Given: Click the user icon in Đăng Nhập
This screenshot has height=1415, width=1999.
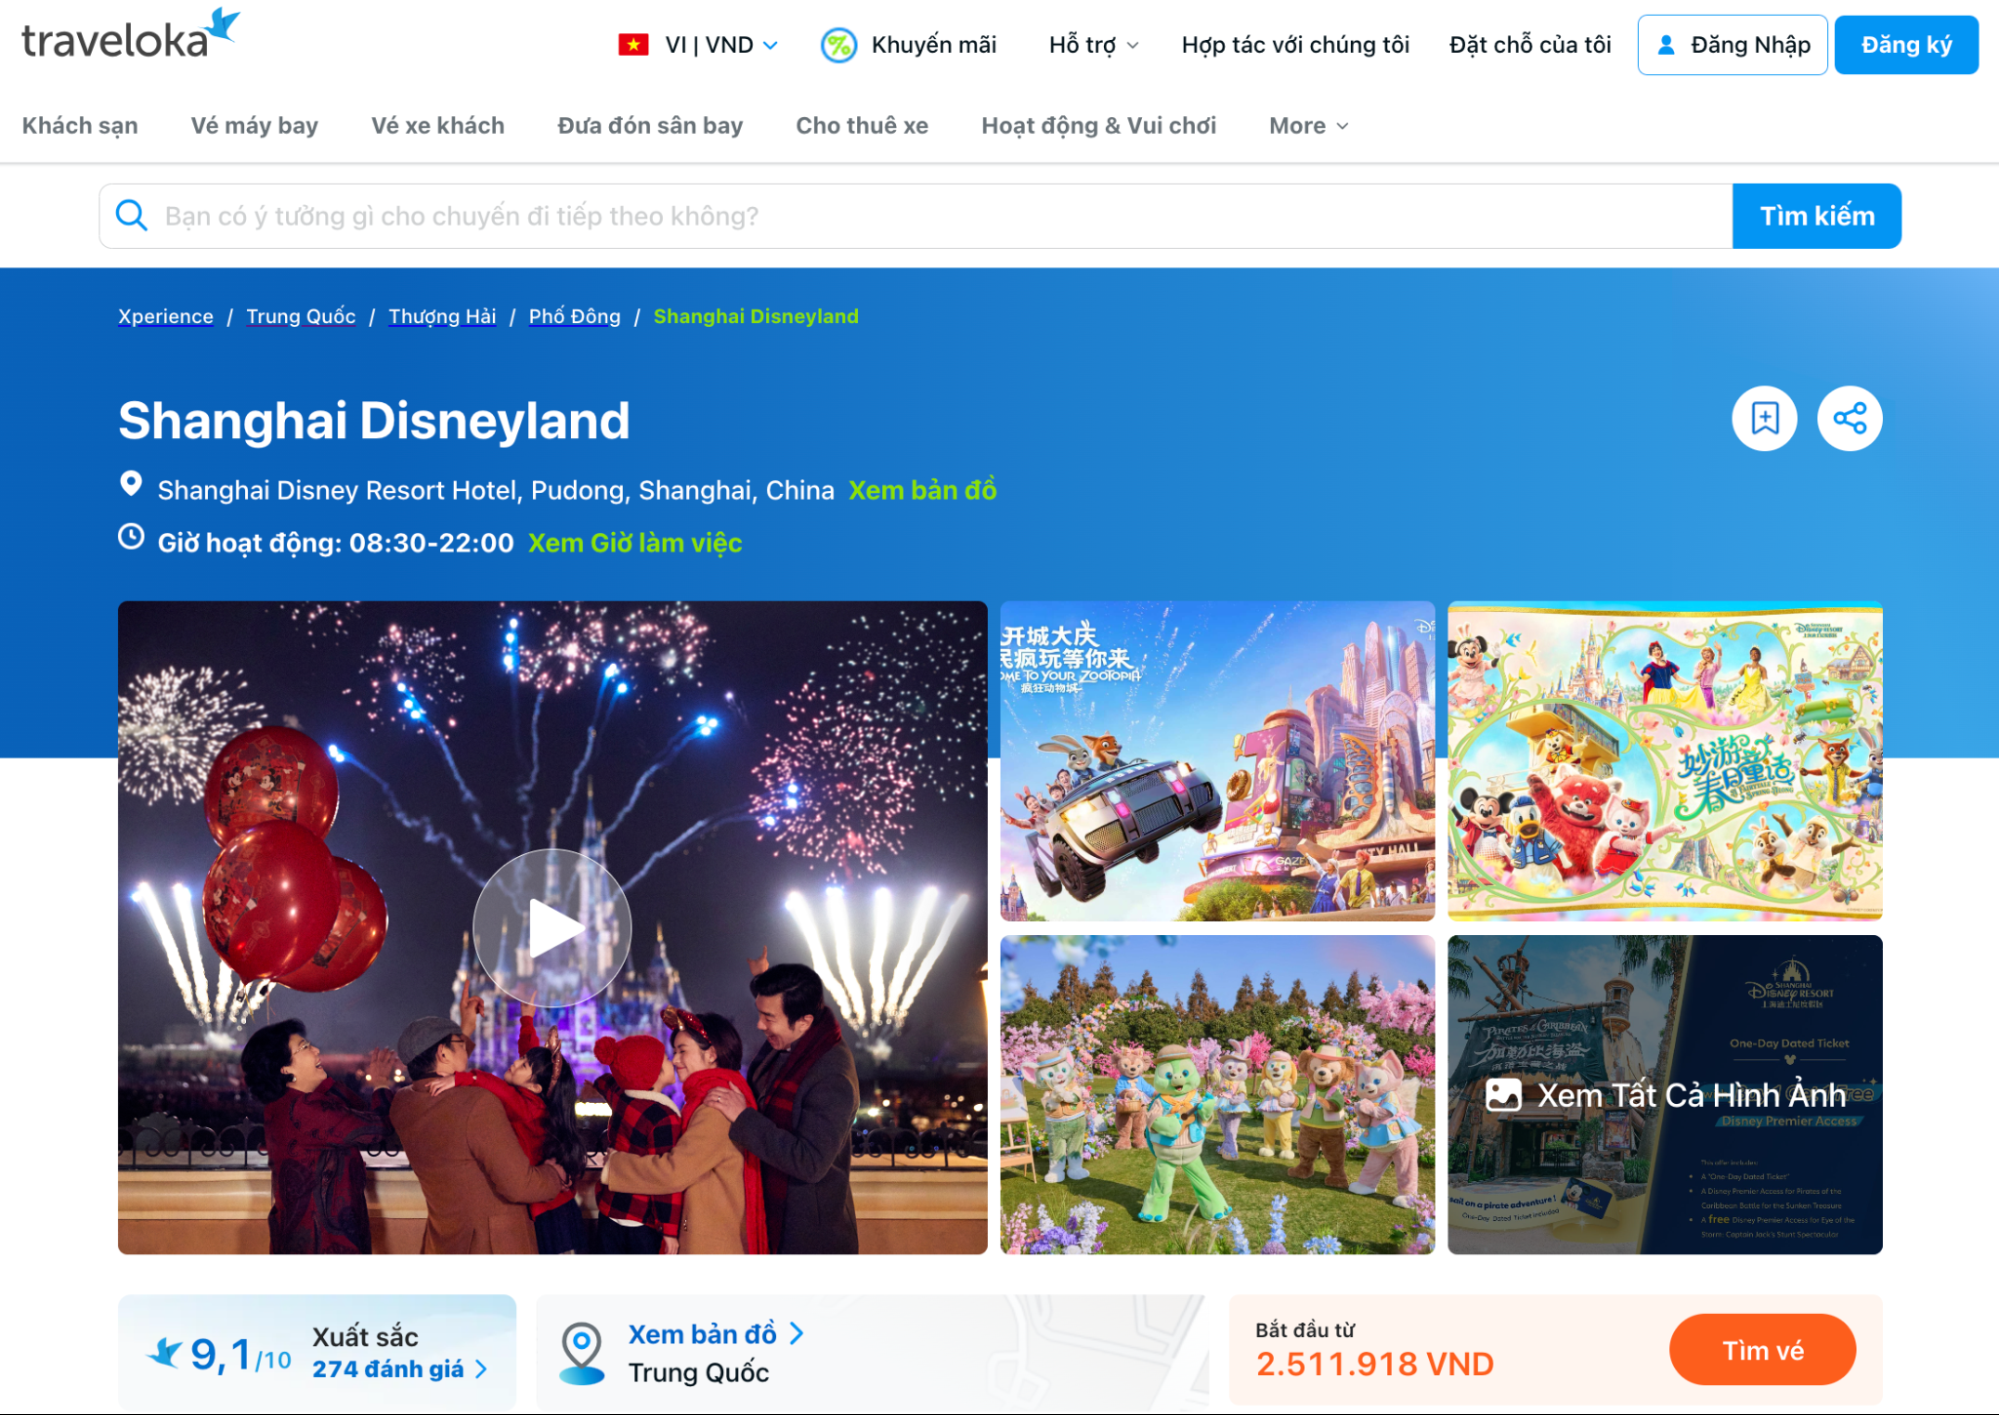Looking at the screenshot, I should click(1666, 44).
